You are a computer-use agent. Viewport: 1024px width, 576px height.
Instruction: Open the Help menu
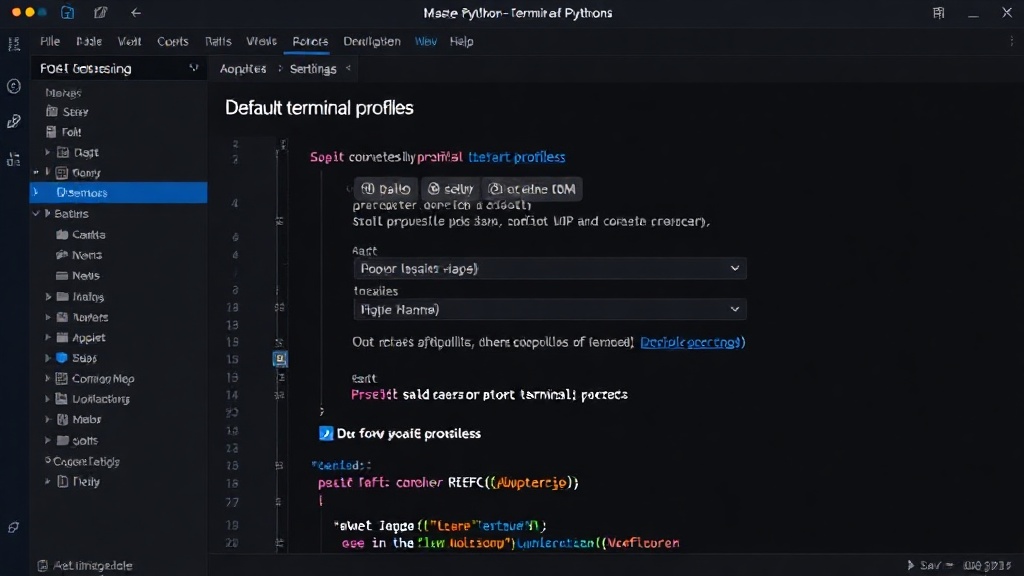(x=461, y=41)
